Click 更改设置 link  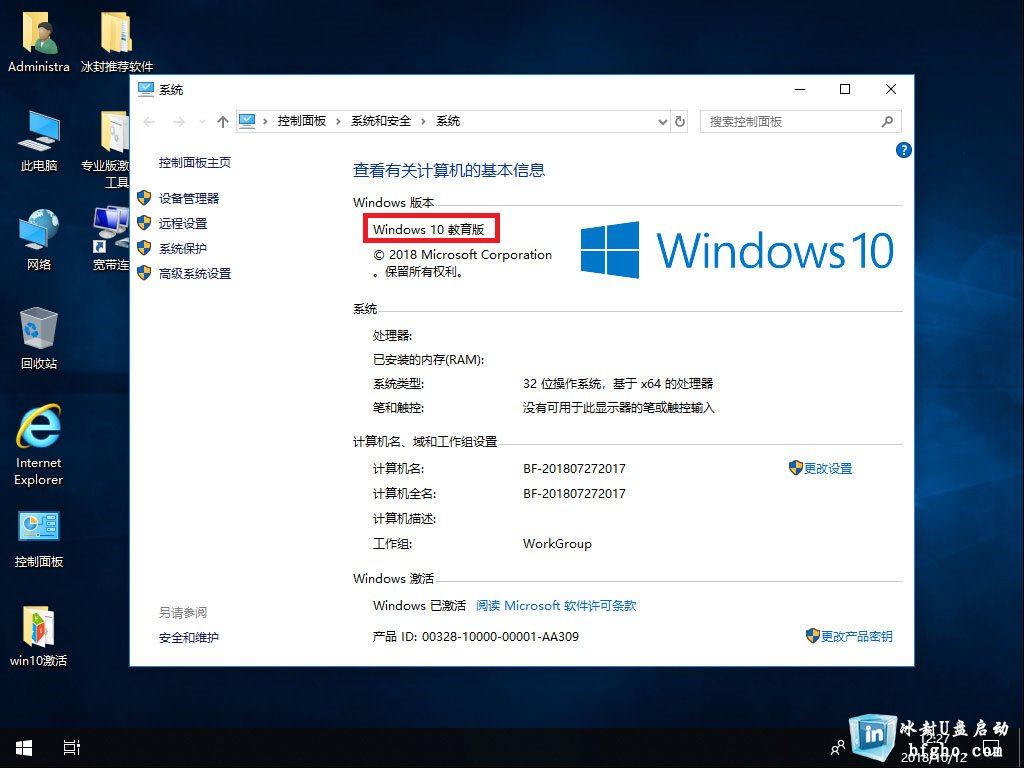[x=827, y=468]
